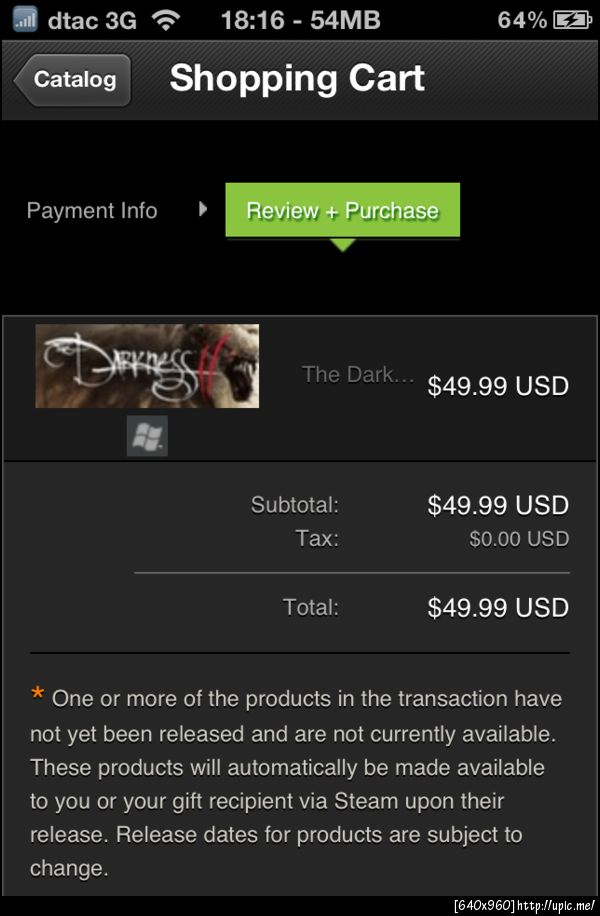Tap the Shopping Cart title
The width and height of the screenshot is (600, 916).
(x=297, y=79)
